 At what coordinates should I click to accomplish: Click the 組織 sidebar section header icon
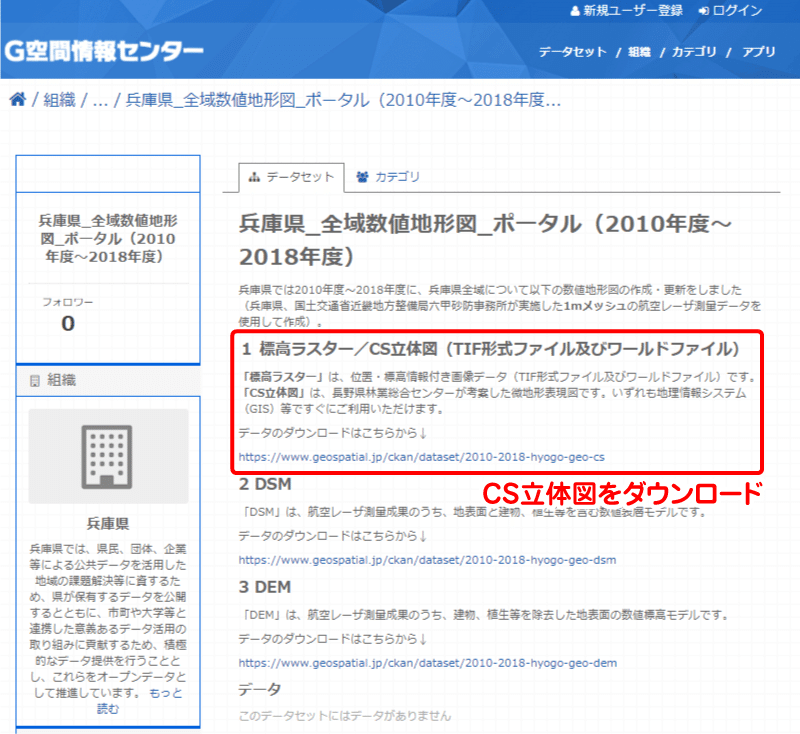pyautogui.click(x=35, y=381)
